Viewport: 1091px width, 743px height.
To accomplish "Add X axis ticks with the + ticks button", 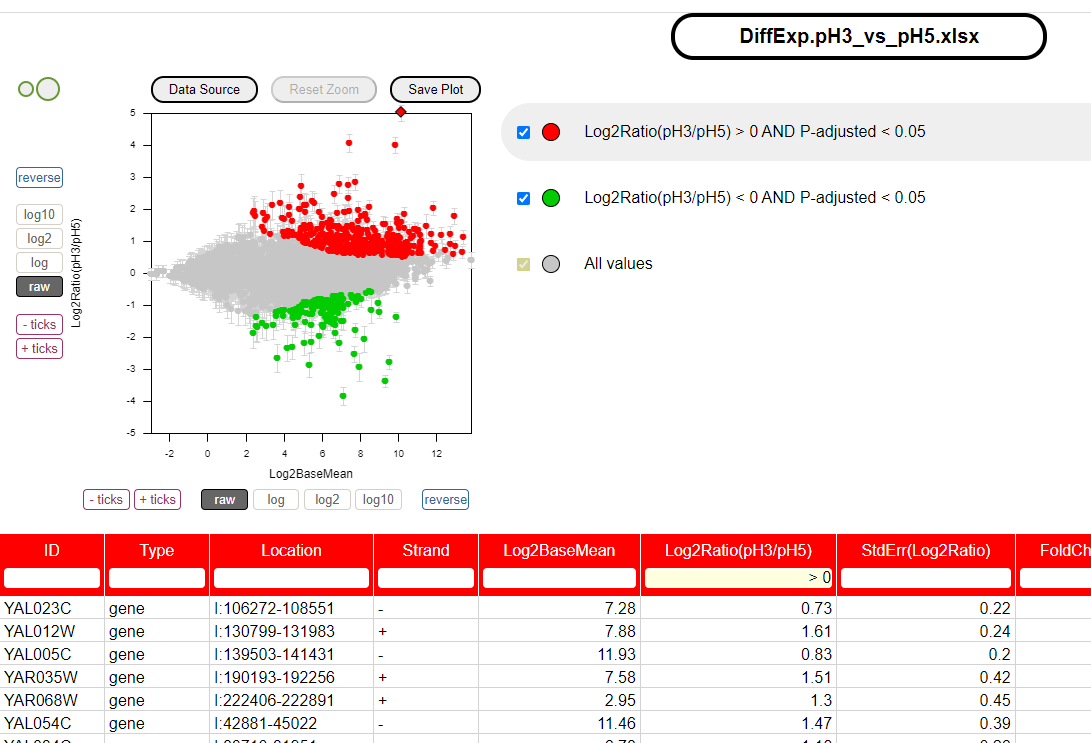I will [157, 500].
